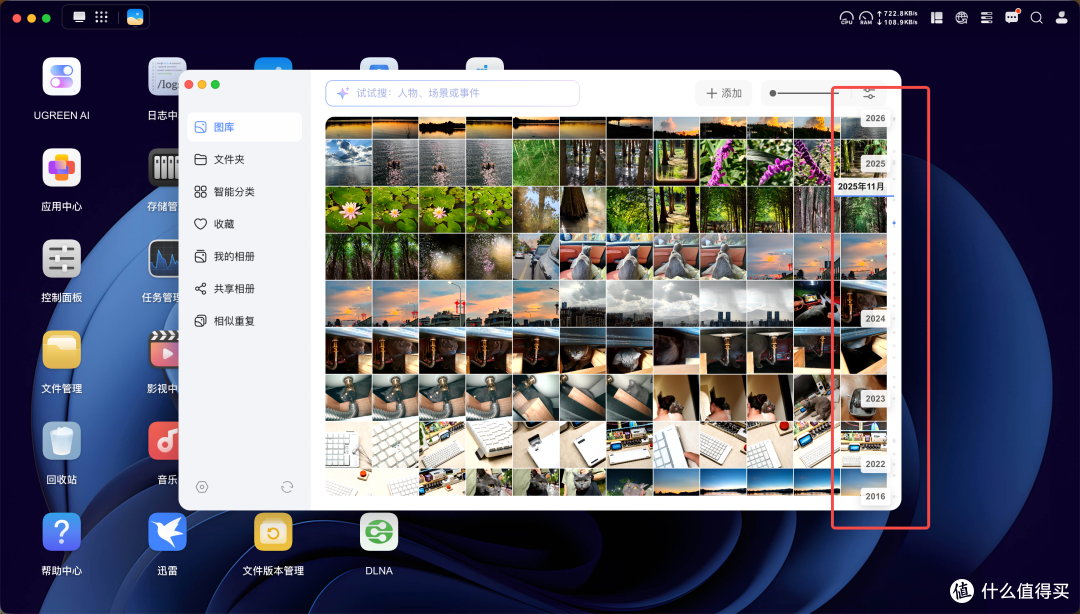Jump to 2024 on the timeline

point(875,319)
